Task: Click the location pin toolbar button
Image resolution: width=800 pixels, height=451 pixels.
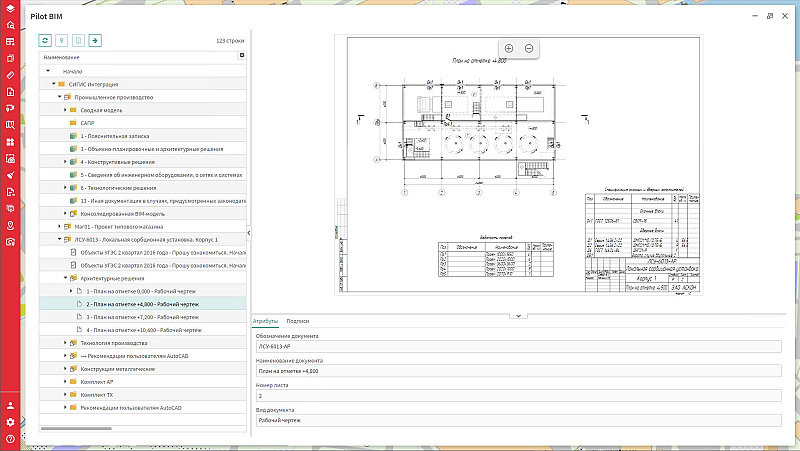Action: 62,41
